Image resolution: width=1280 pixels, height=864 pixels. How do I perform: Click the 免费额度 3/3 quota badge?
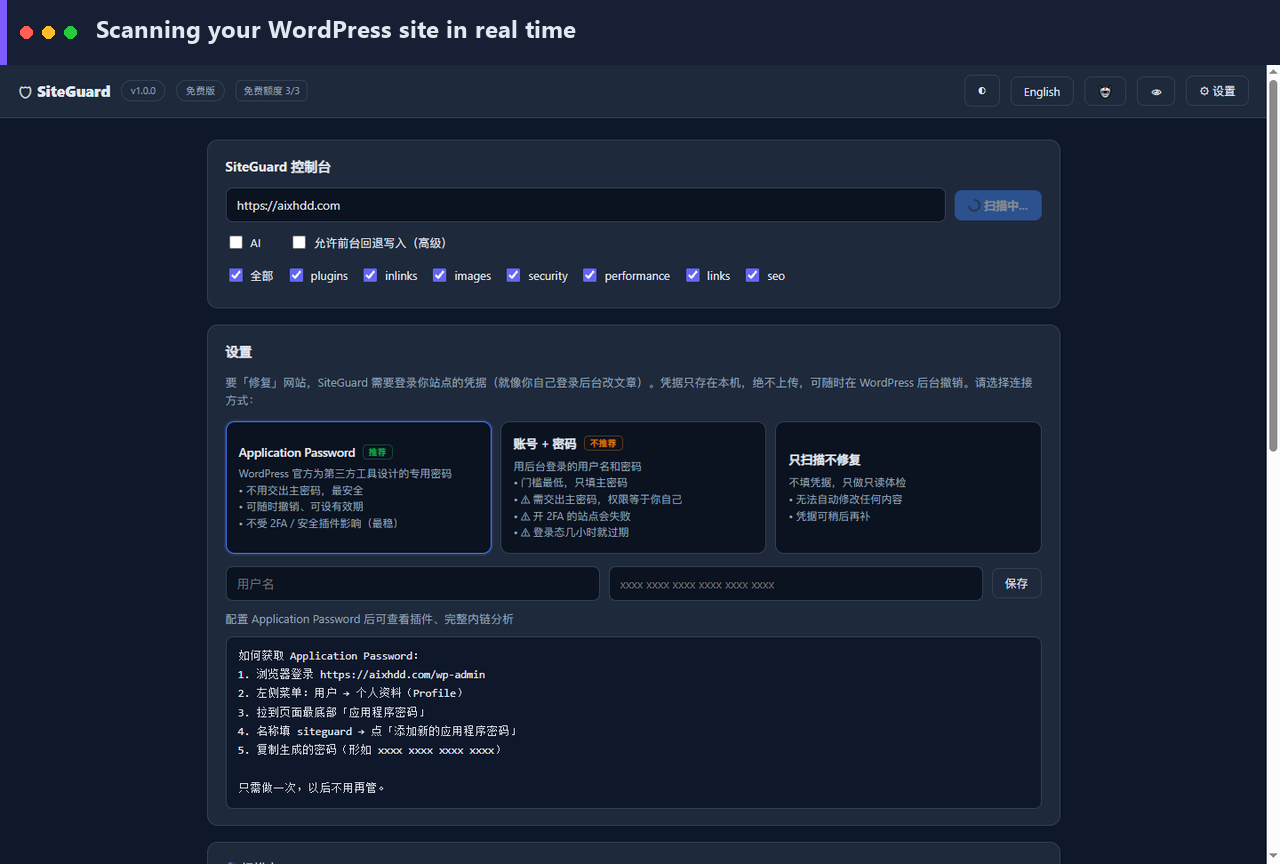coord(272,91)
